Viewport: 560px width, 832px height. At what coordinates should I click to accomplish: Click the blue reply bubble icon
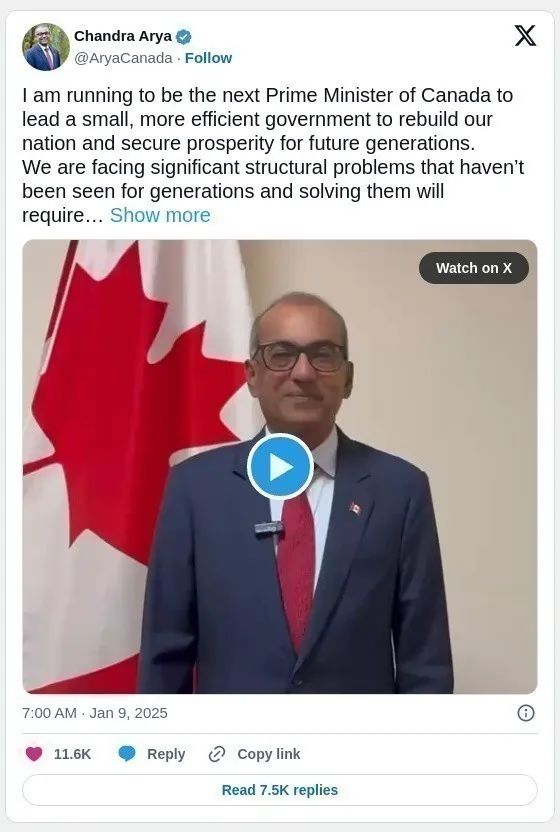coord(127,753)
